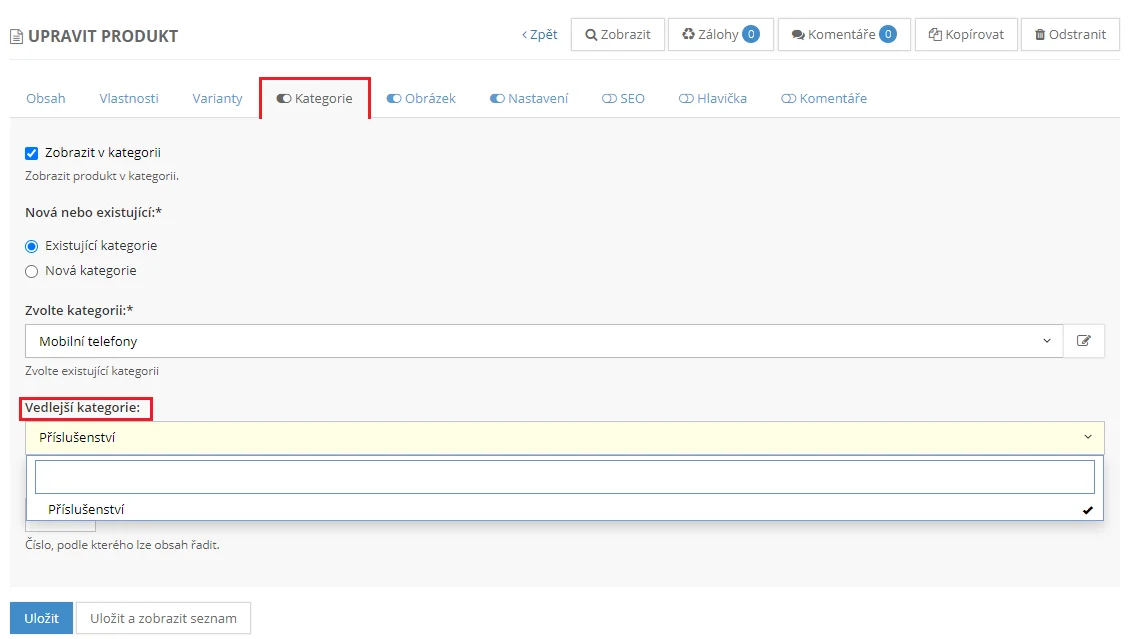Click the Zobrazit button with magnifier icon

click(x=618, y=34)
